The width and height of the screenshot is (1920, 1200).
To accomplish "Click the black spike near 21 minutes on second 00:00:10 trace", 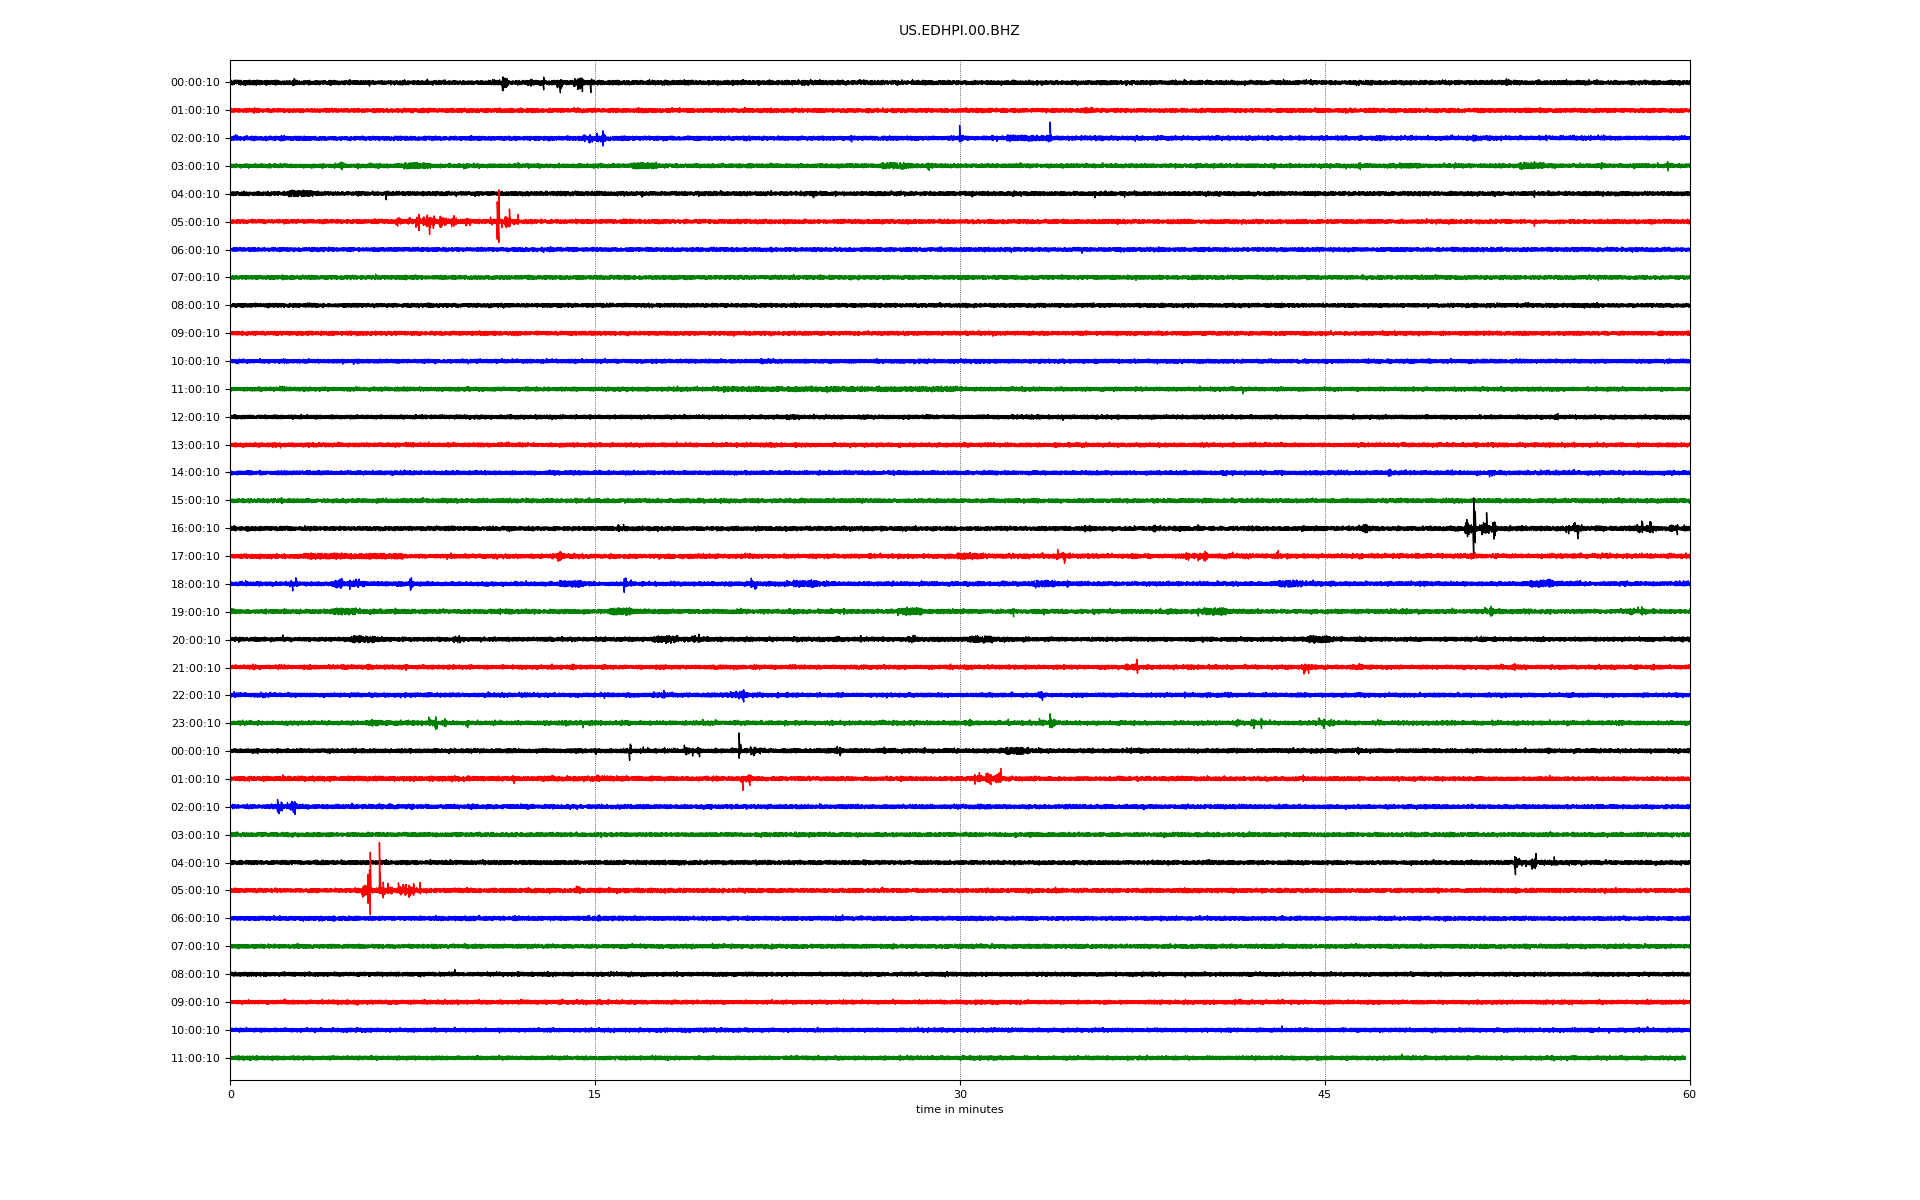I will tap(739, 746).
